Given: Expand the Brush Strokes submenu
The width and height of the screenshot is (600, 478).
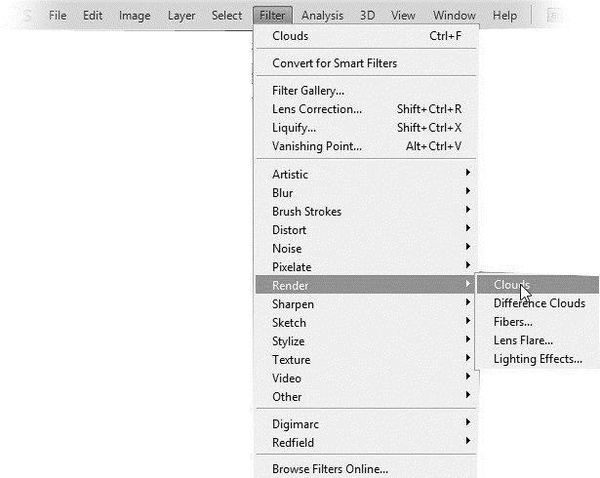Looking at the screenshot, I should pos(306,211).
